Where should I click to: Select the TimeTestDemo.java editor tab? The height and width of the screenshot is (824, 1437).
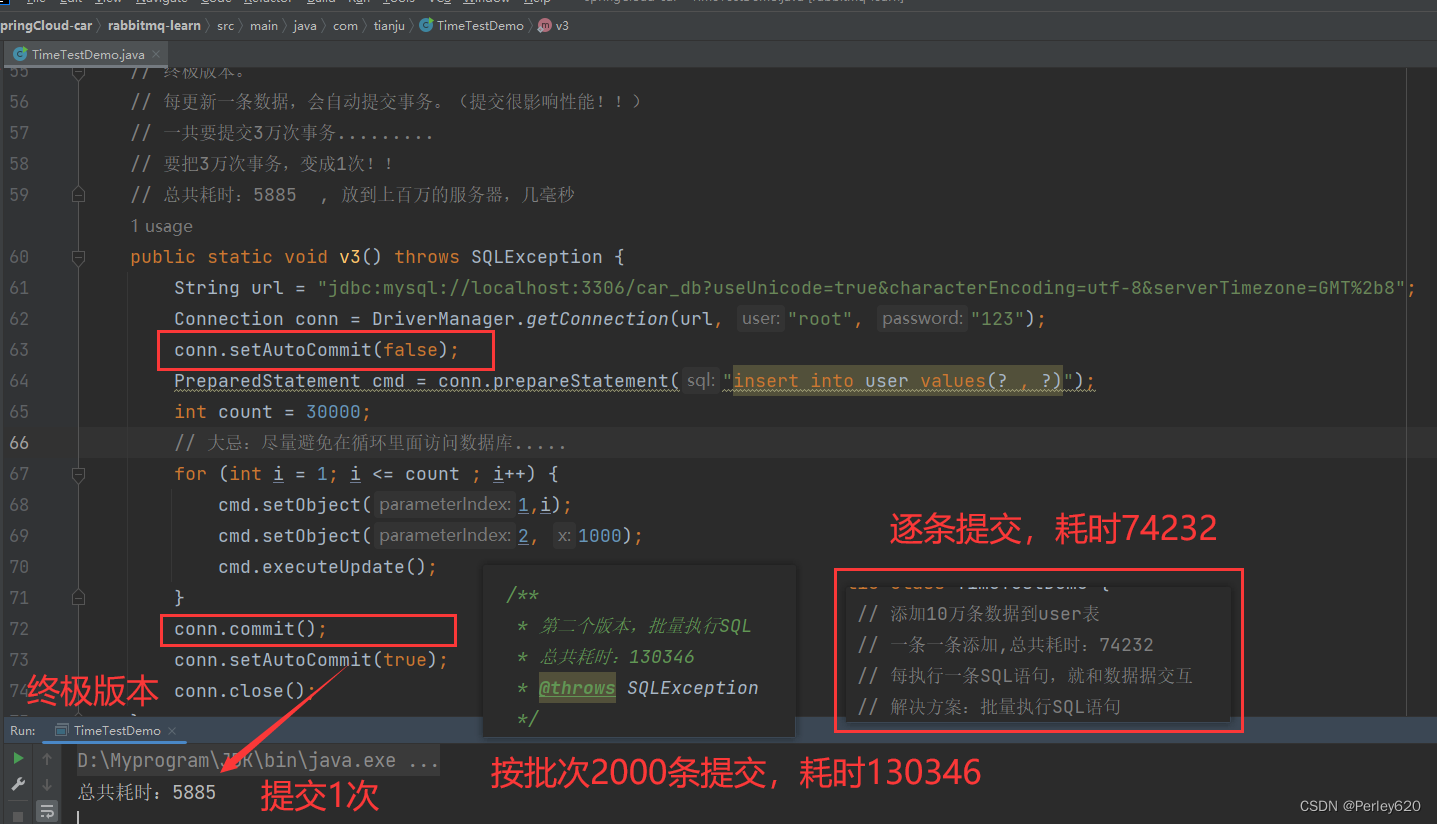tap(88, 54)
